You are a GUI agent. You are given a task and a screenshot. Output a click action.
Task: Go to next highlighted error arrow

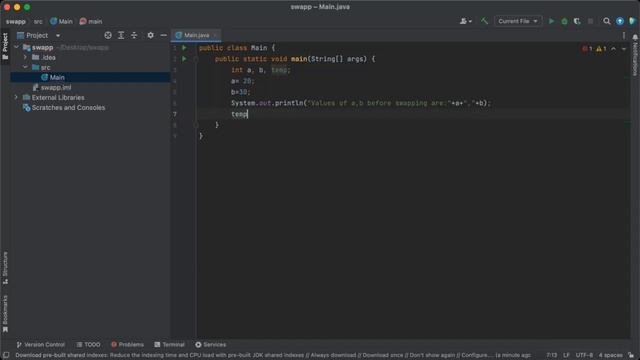click(x=624, y=49)
